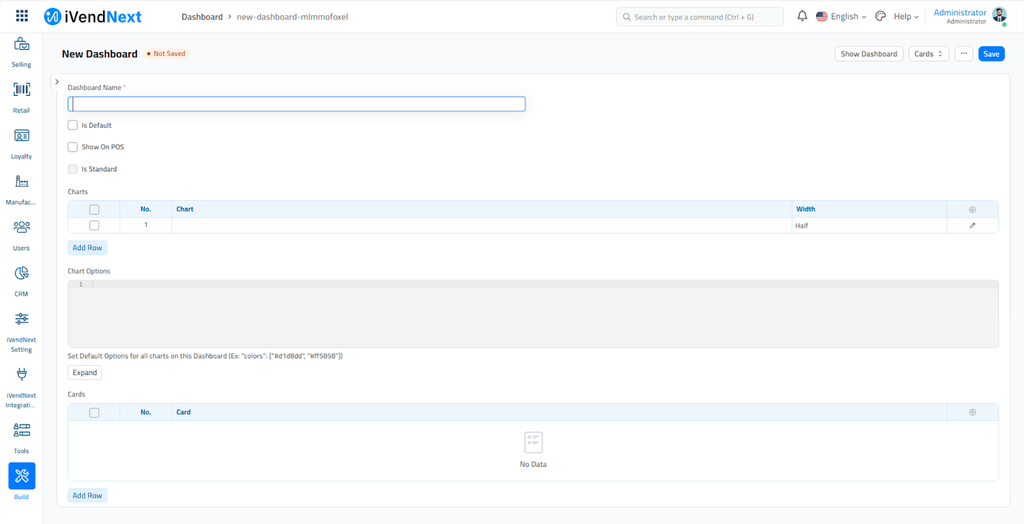1024x524 pixels.
Task: Click the Show Dashboard button
Action: pos(868,54)
